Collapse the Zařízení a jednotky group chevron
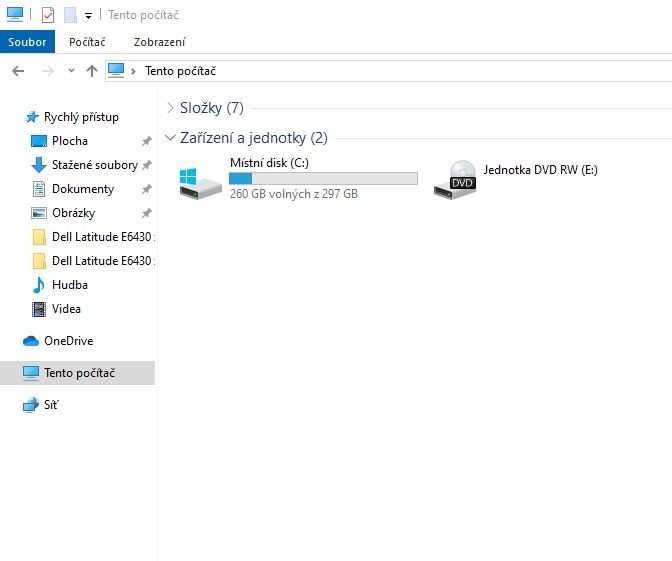This screenshot has height=561, width=672. click(x=170, y=138)
